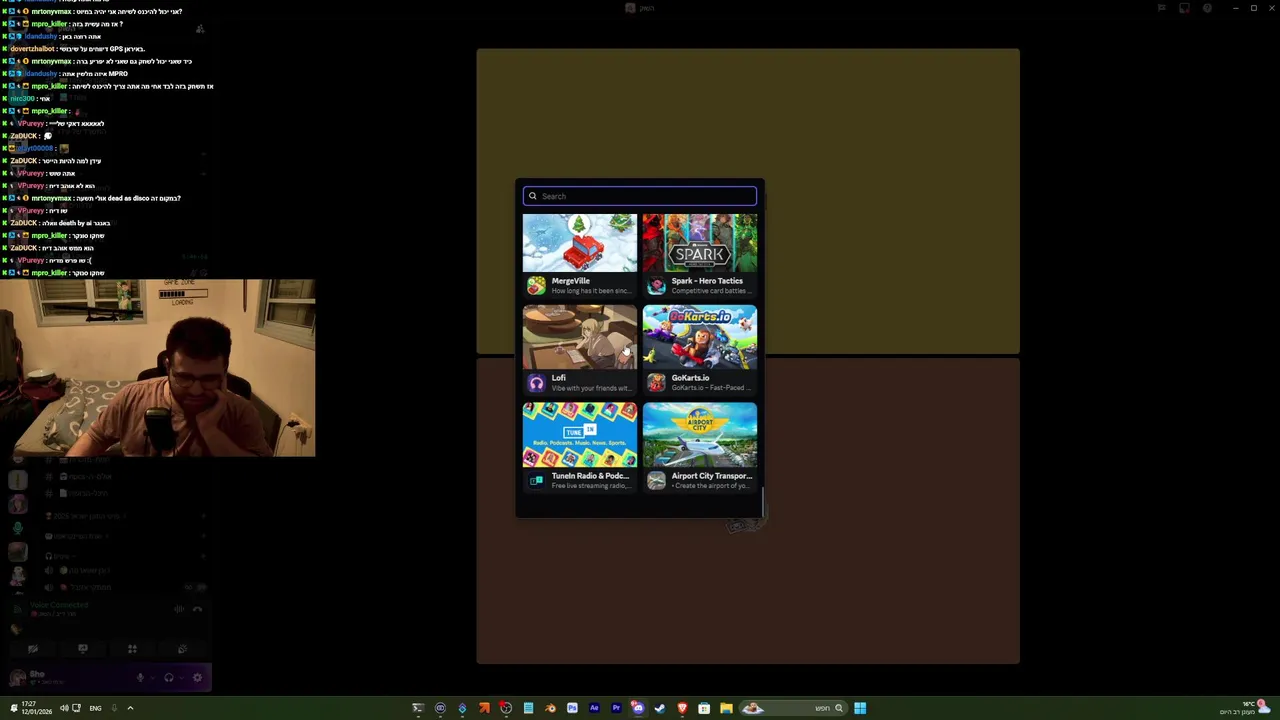1280x720 pixels.
Task: Launch Blender from the taskbar
Action: tap(550, 708)
